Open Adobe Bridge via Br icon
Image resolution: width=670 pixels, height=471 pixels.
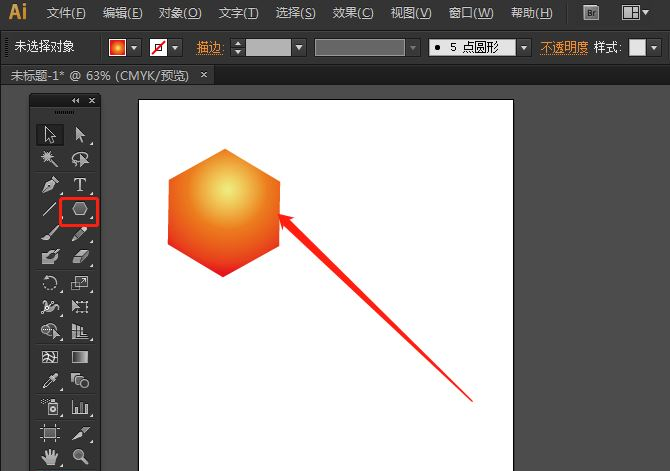591,13
